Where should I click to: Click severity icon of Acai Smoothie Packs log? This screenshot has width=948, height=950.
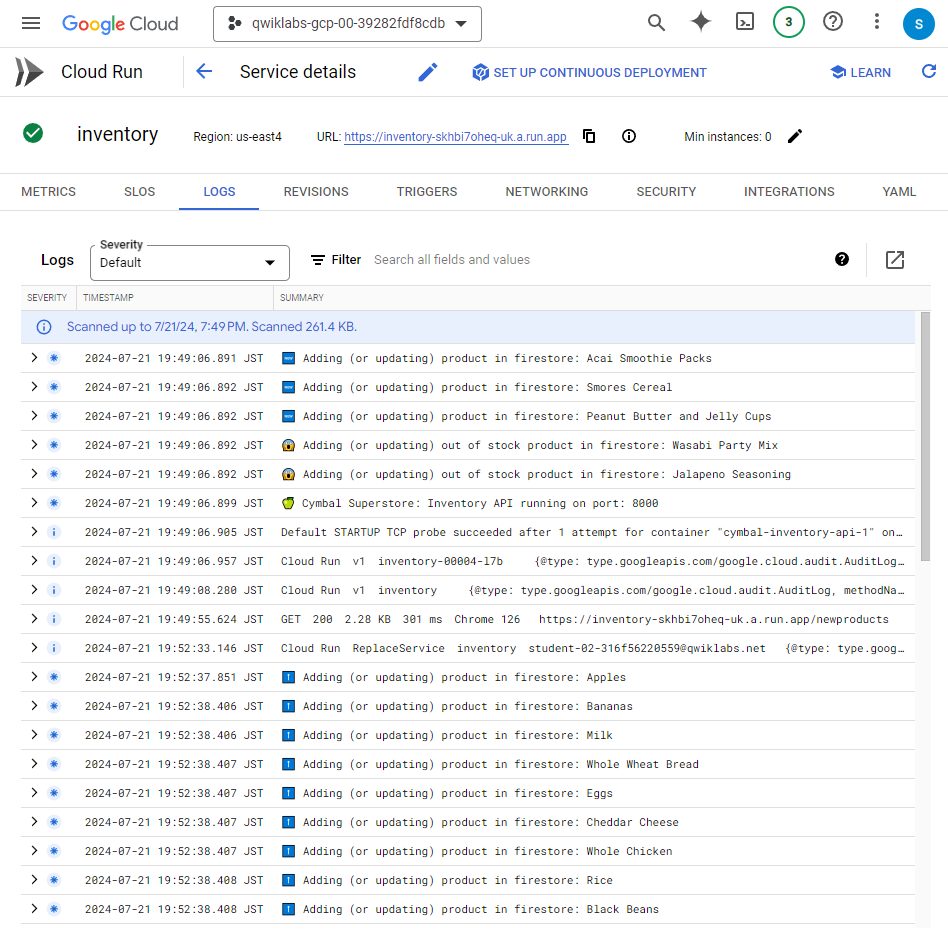[x=54, y=358]
